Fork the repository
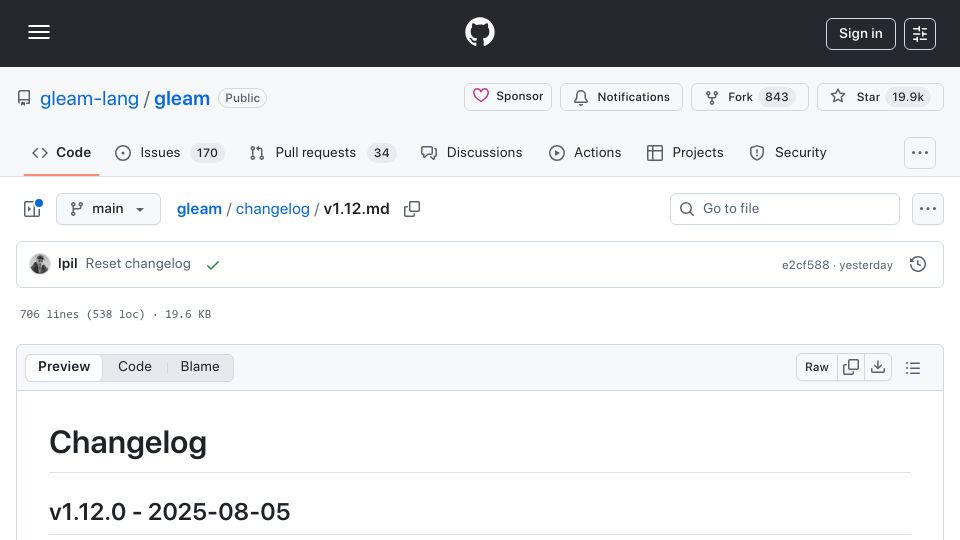Image resolution: width=960 pixels, height=540 pixels. [750, 97]
